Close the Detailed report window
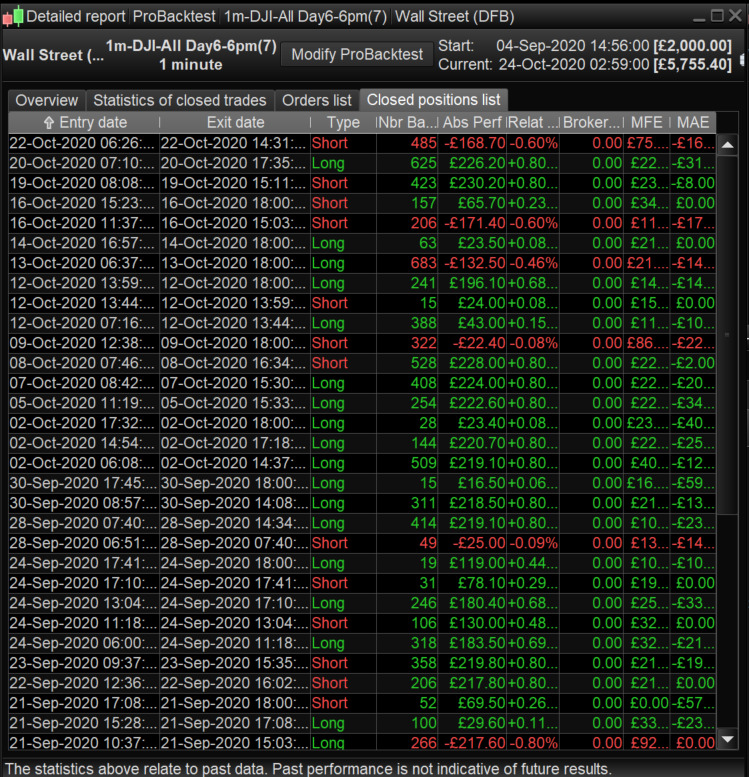This screenshot has height=777, width=749. (x=736, y=16)
